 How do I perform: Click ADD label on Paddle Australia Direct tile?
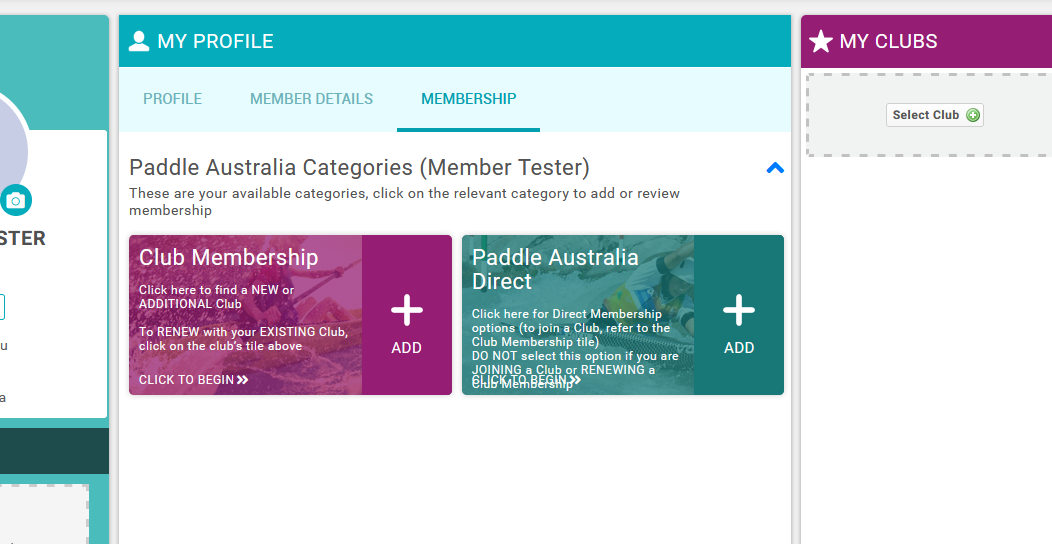738,348
